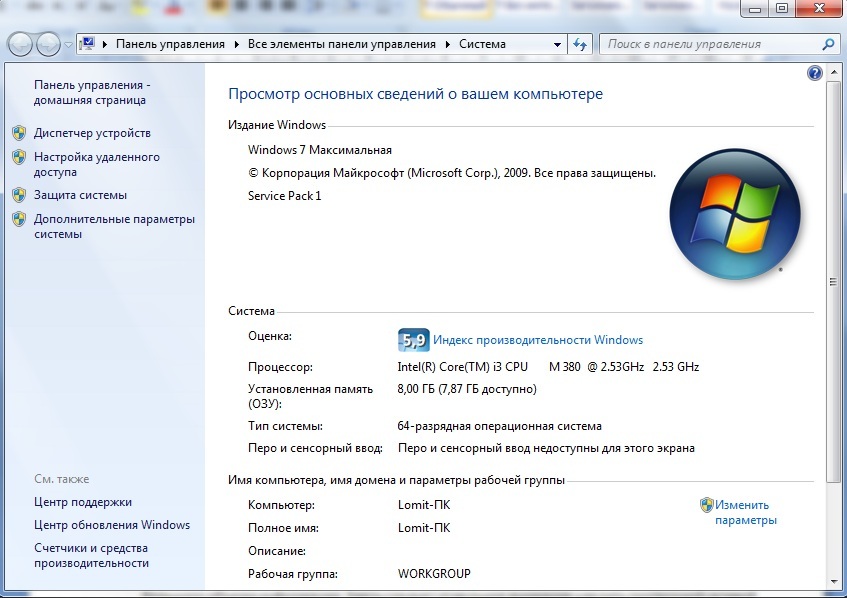Click the refresh button beside the address bar
847x598 pixels.
click(x=580, y=45)
